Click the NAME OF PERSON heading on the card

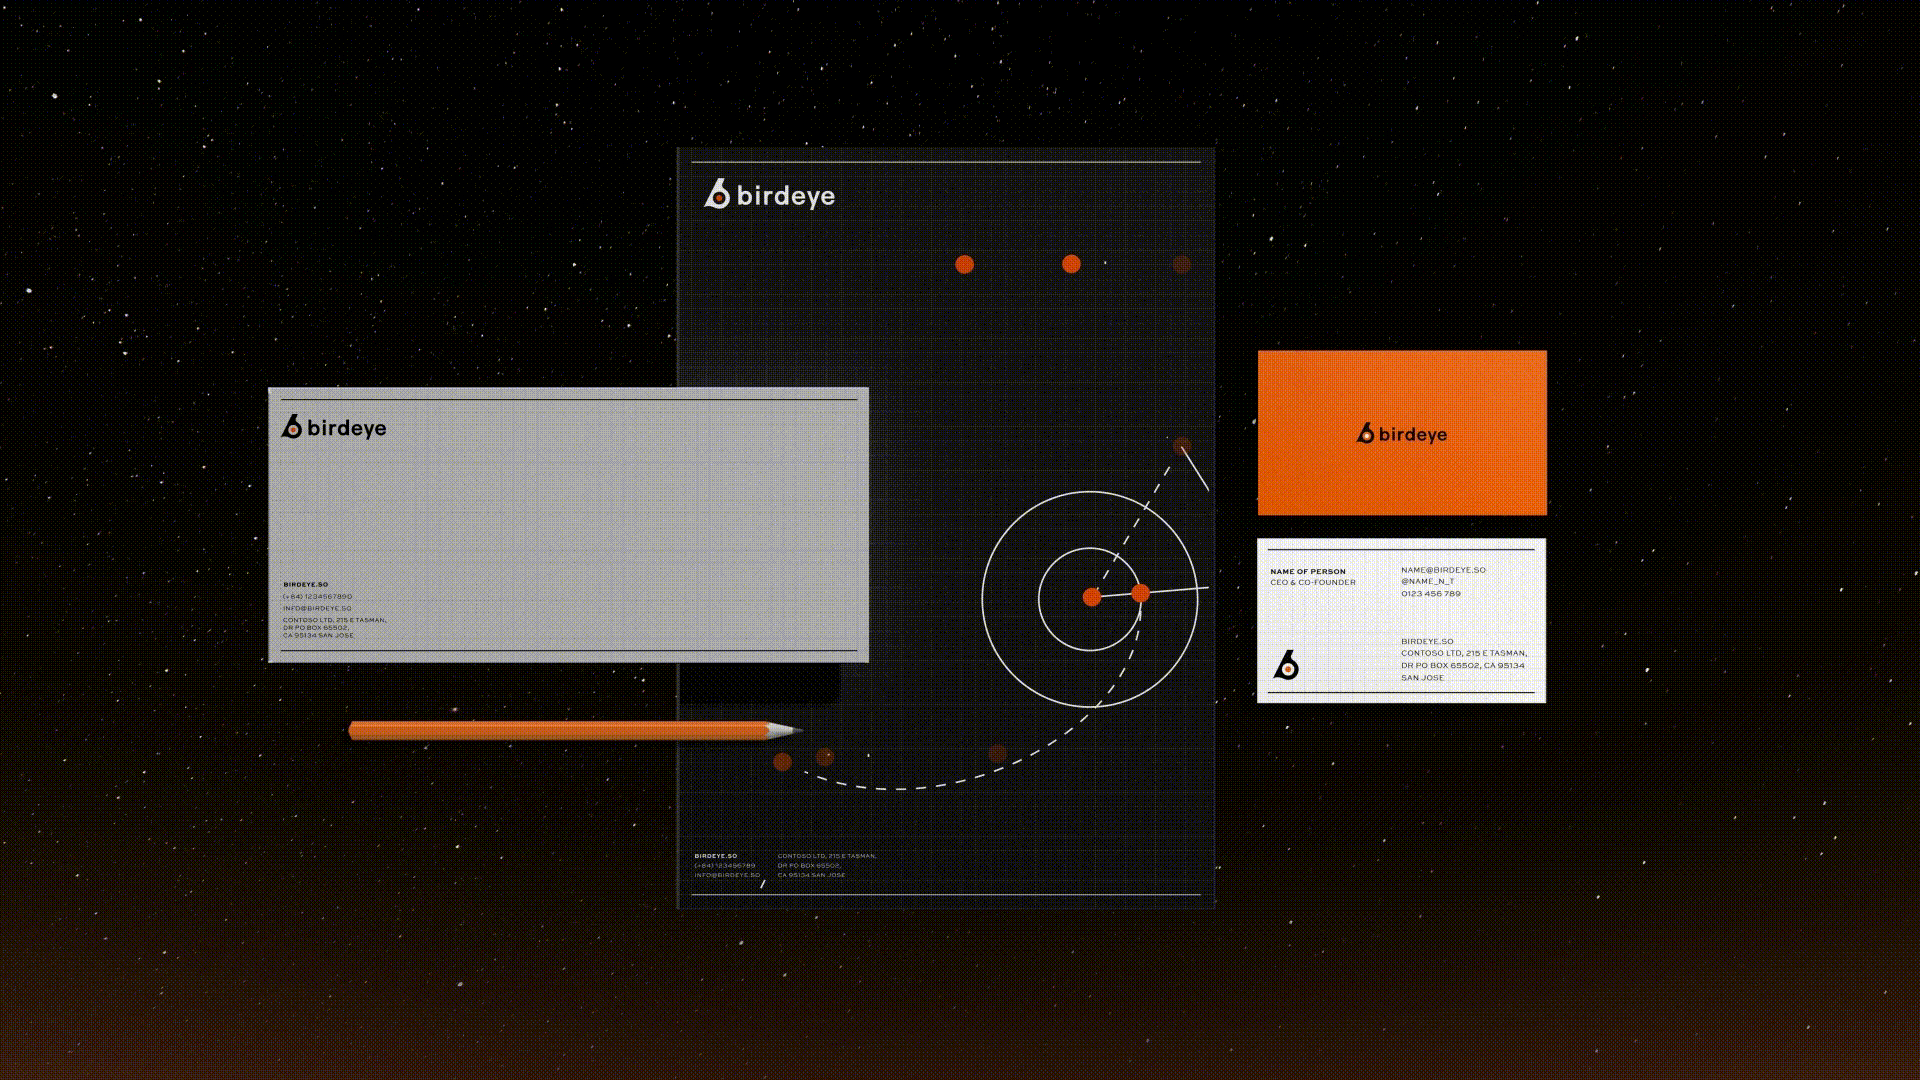click(x=1307, y=572)
